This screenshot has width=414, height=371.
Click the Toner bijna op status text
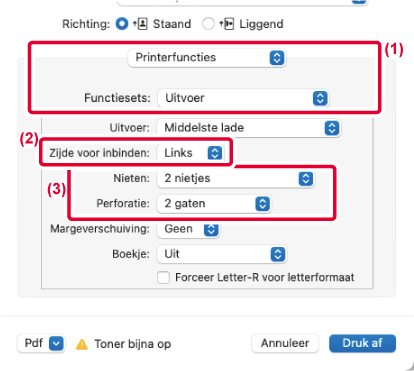pos(133,344)
